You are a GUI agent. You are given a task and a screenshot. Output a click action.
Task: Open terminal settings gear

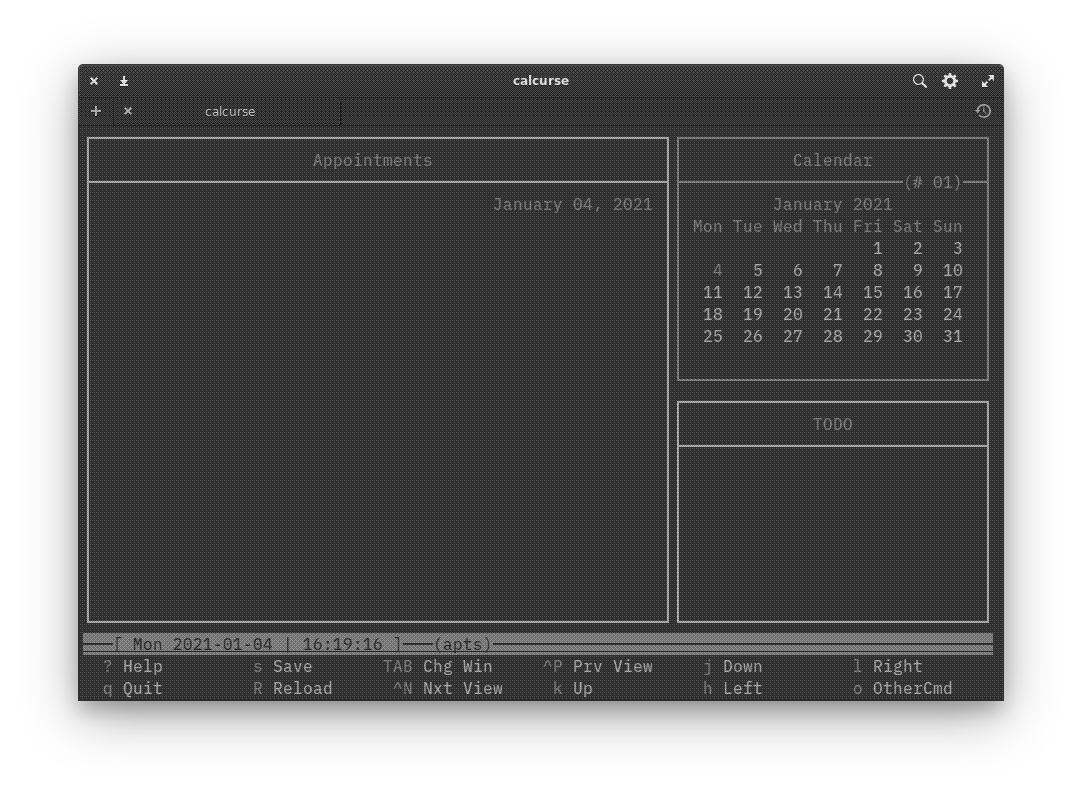tap(950, 81)
